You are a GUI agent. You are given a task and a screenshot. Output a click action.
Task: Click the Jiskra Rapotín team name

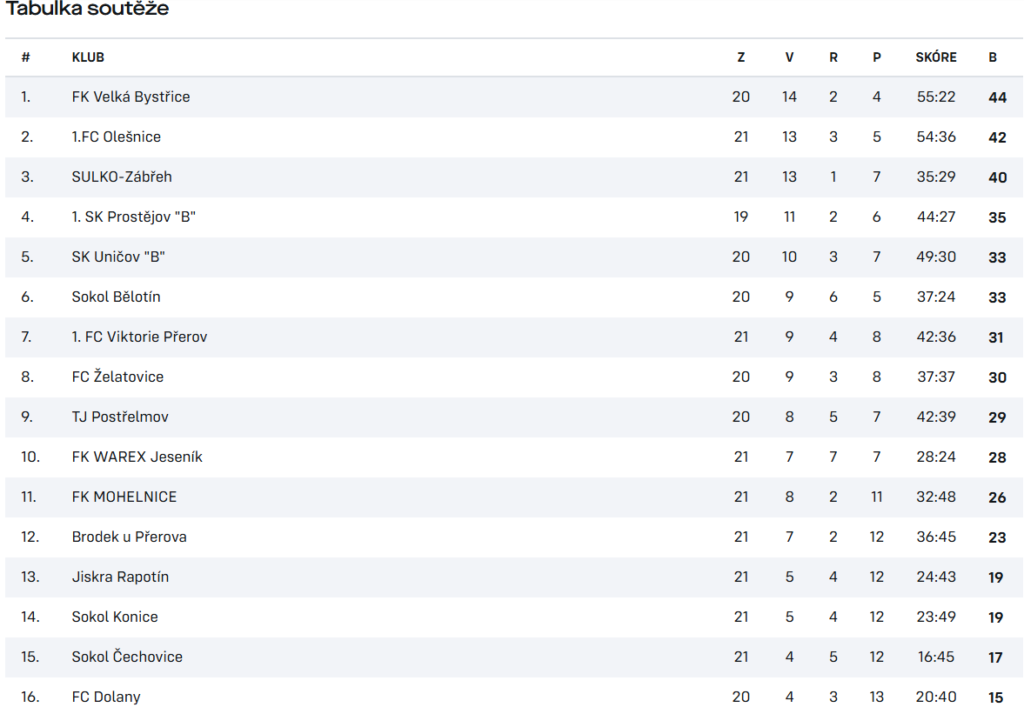pos(120,577)
